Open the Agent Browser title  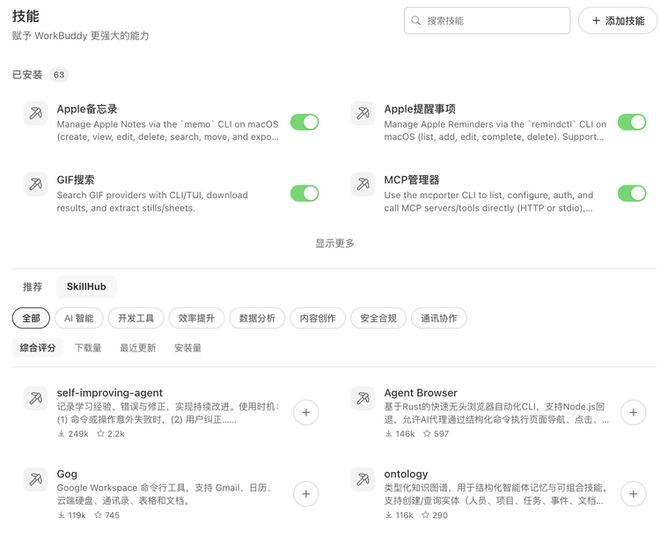420,393
